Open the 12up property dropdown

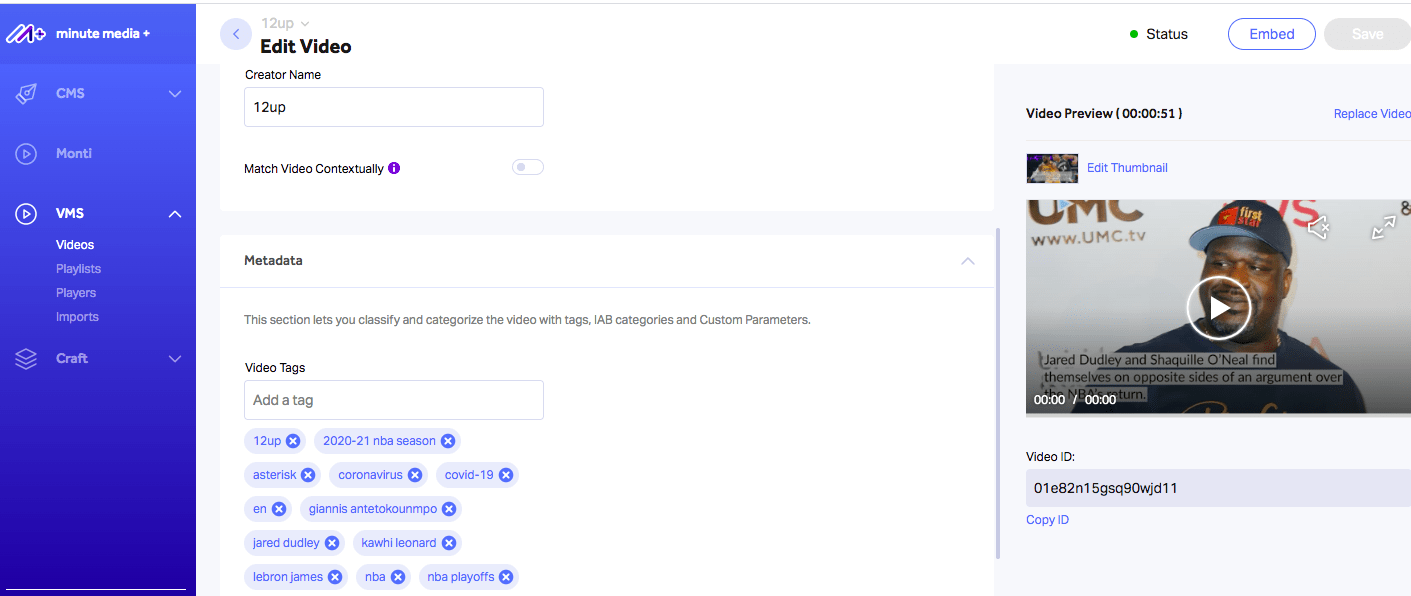point(285,23)
